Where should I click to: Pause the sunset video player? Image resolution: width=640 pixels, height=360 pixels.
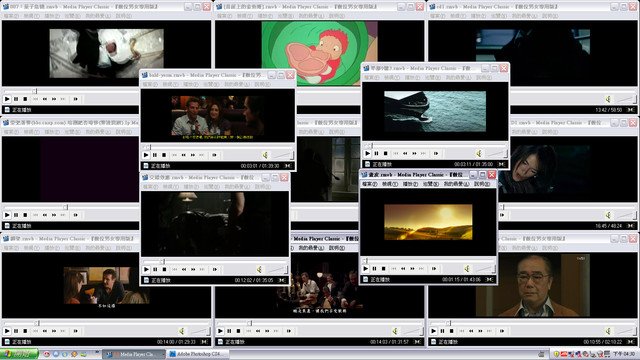point(374,269)
